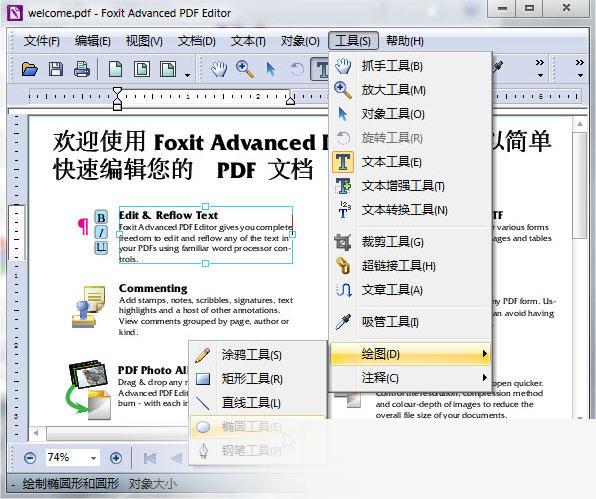Click the Save floppy disk icon
The width and height of the screenshot is (596, 499).
coord(56,70)
